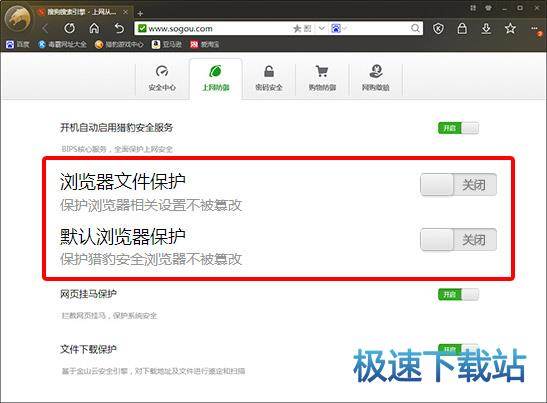The height and width of the screenshot is (403, 547).
Task: Click the search magnifier in address bar
Action: (415, 28)
